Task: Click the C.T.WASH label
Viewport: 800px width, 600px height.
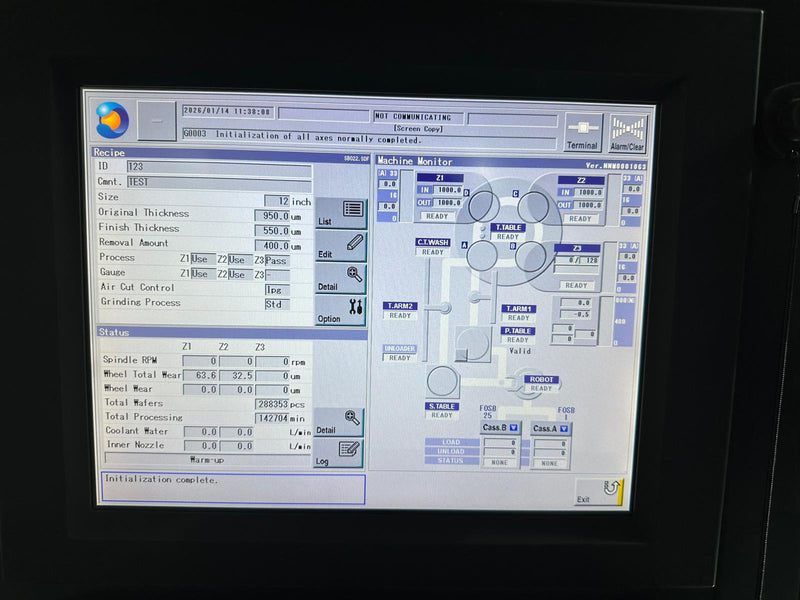Action: [x=433, y=242]
